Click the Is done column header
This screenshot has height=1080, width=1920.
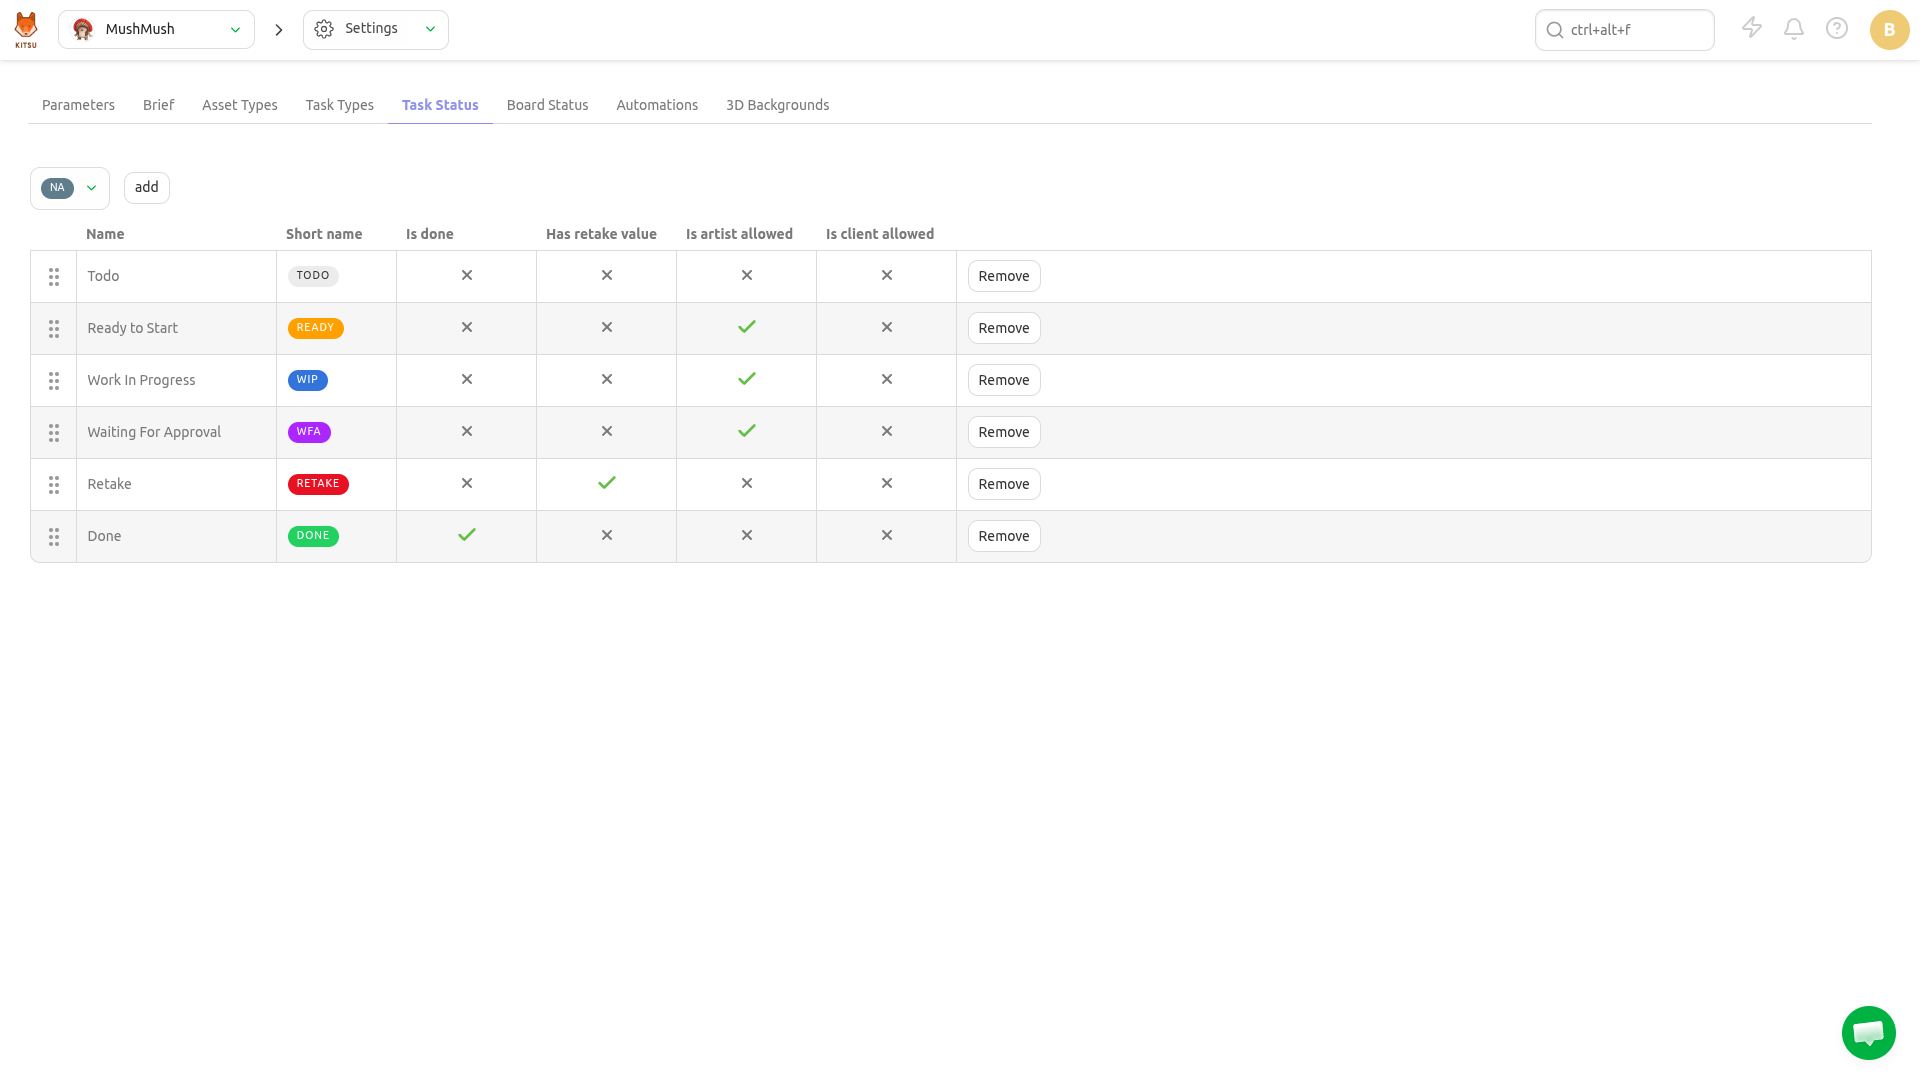[x=430, y=234]
